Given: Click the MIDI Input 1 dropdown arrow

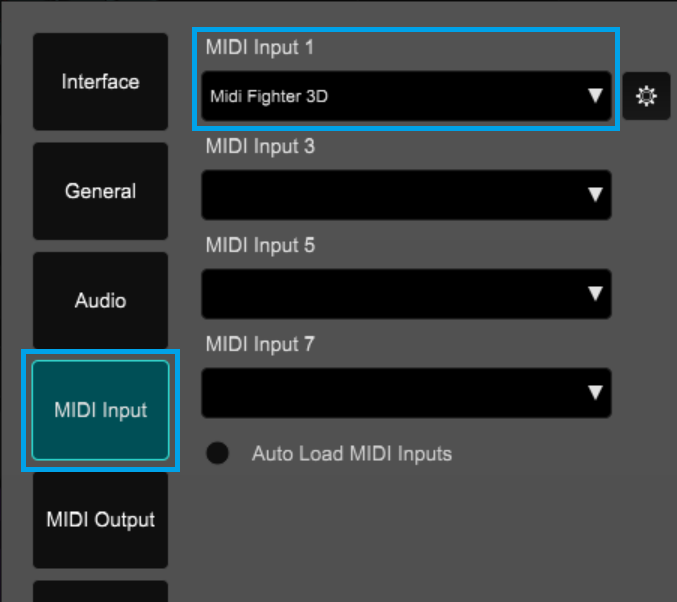Looking at the screenshot, I should (x=595, y=96).
